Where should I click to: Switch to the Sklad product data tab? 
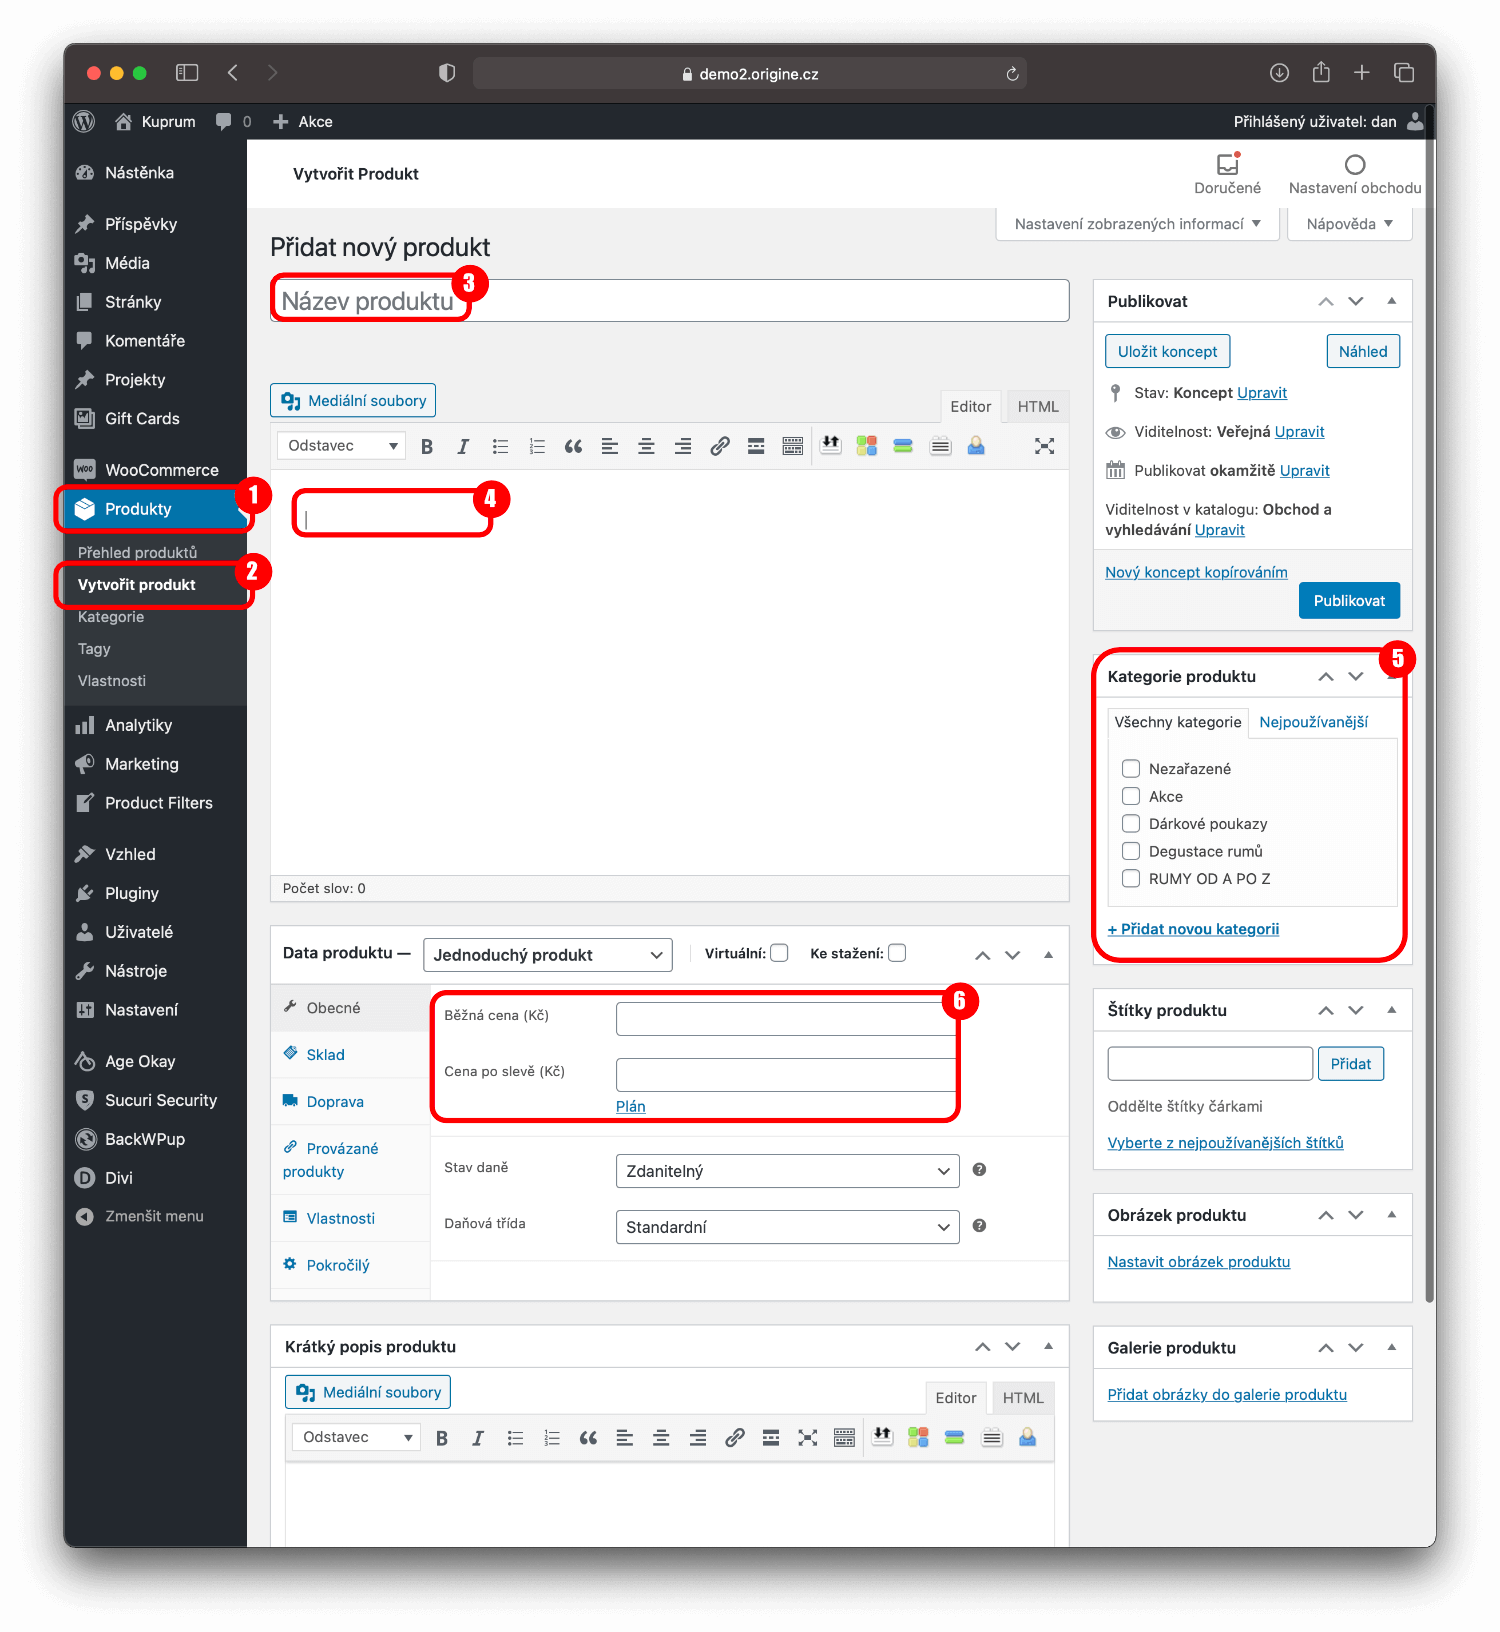pyautogui.click(x=325, y=1055)
